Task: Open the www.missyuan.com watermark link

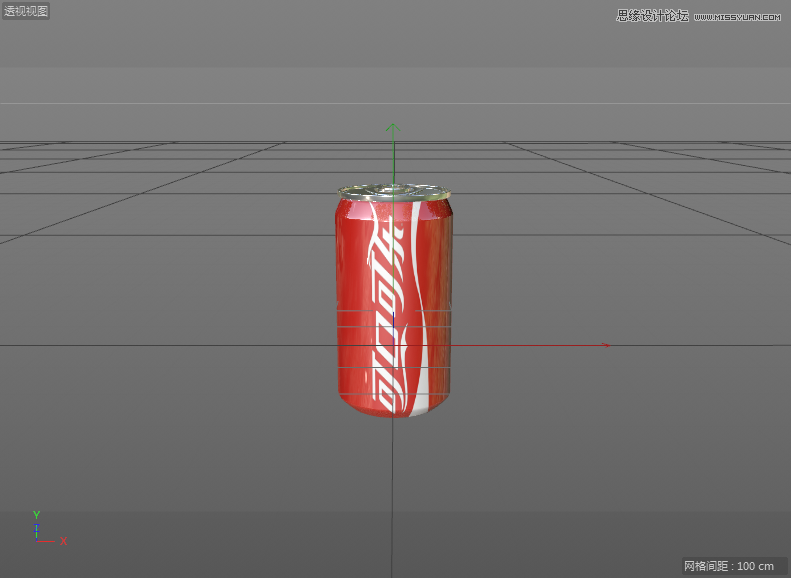Action: 737,17
